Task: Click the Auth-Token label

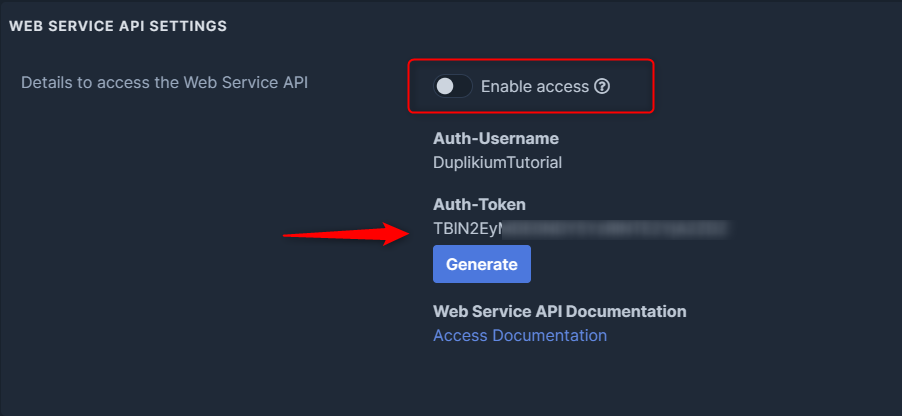Action: pos(479,205)
